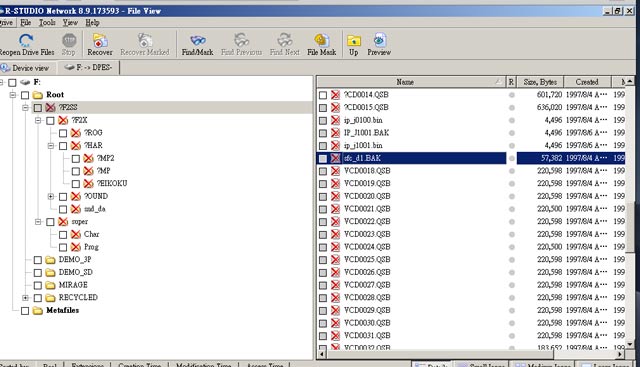Expand the ?OUND tree node
Screen dimensions: 640x367
click(x=51, y=196)
